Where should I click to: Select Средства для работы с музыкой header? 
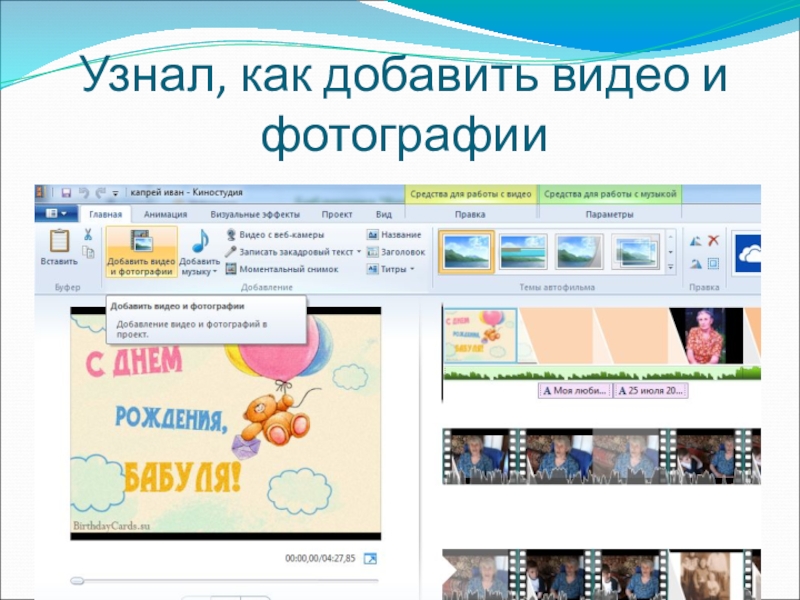pyautogui.click(x=610, y=194)
